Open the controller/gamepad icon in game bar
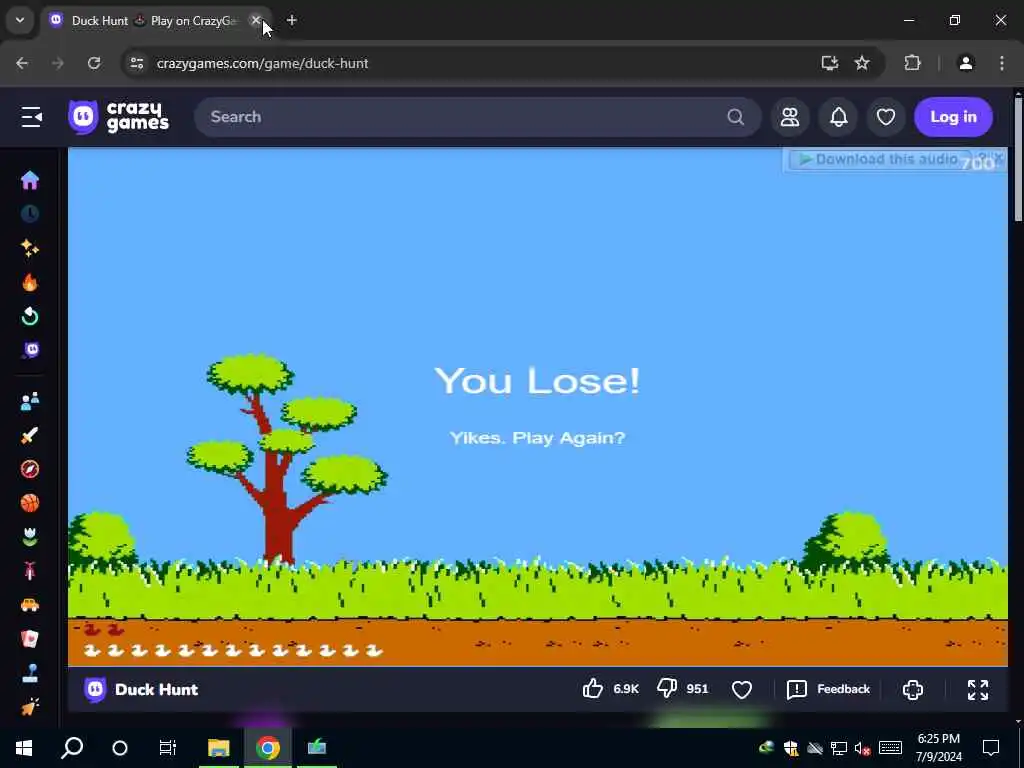This screenshot has width=1024, height=768. (913, 690)
